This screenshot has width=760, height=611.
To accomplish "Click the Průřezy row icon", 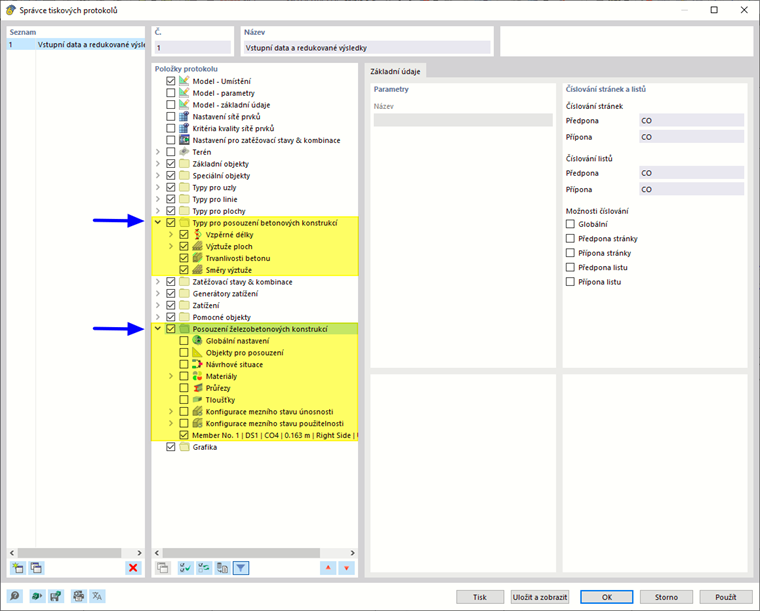I will (x=197, y=388).
